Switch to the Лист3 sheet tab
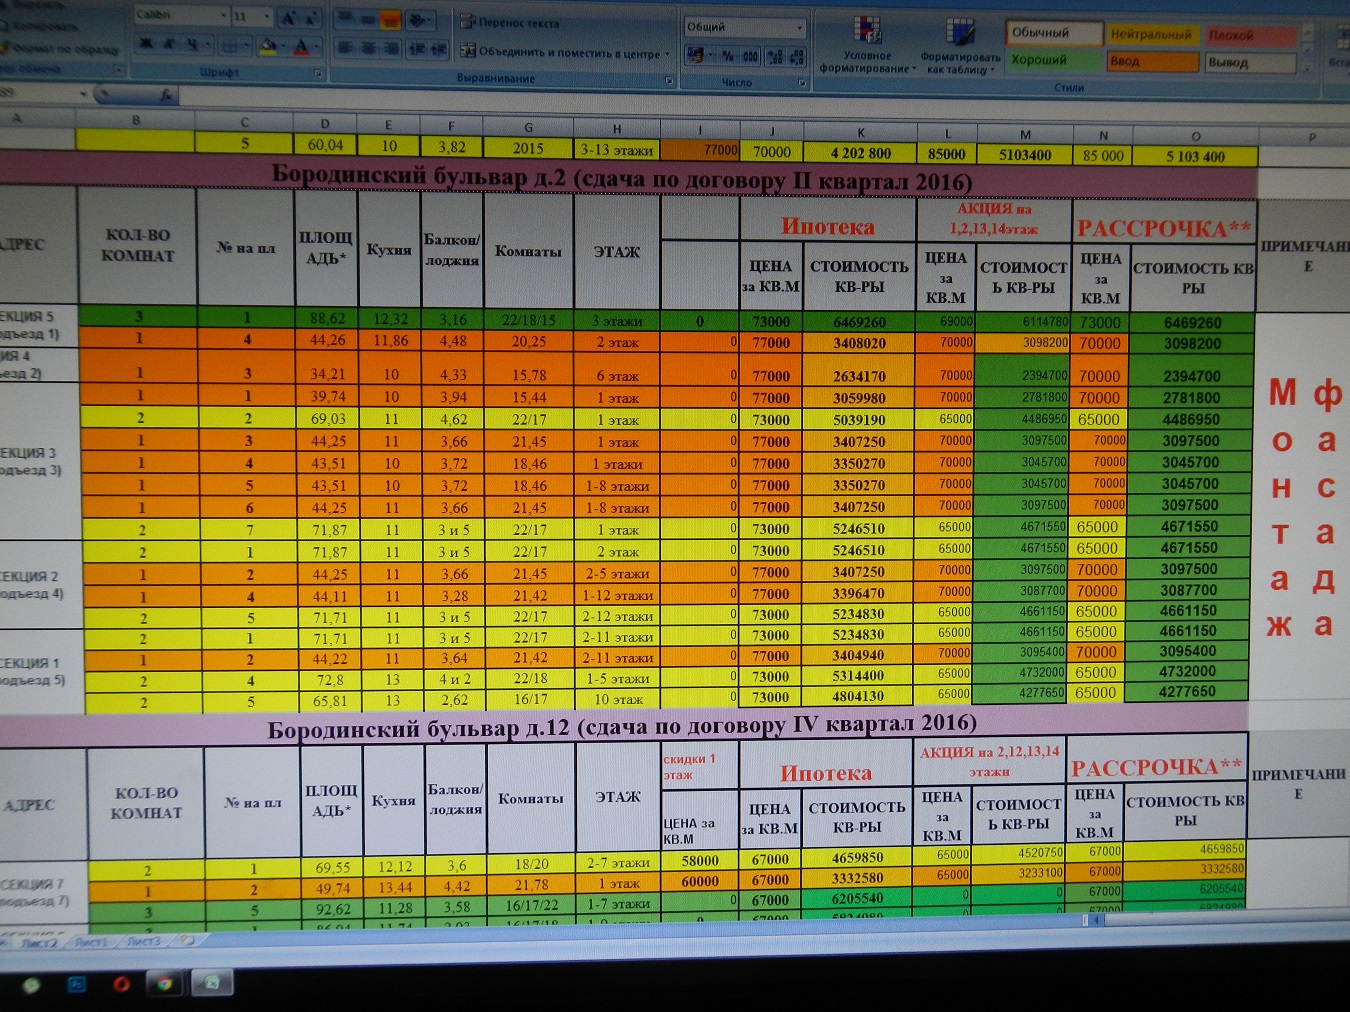The width and height of the screenshot is (1350, 1012). 143,941
